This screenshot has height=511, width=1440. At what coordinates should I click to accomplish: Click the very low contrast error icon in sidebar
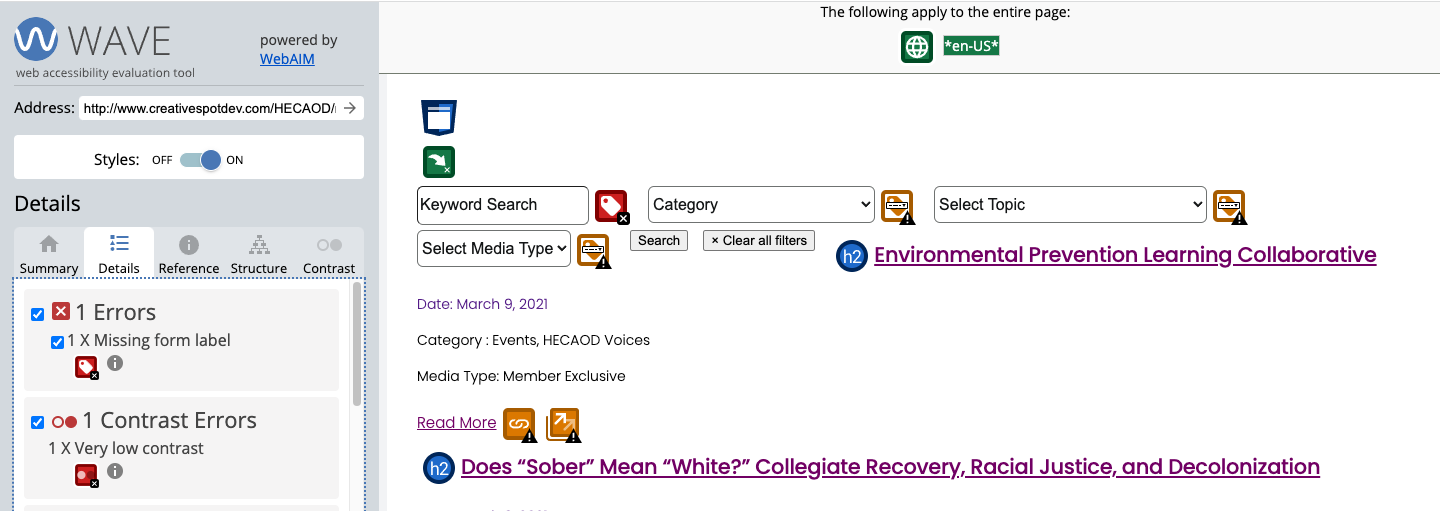87,476
